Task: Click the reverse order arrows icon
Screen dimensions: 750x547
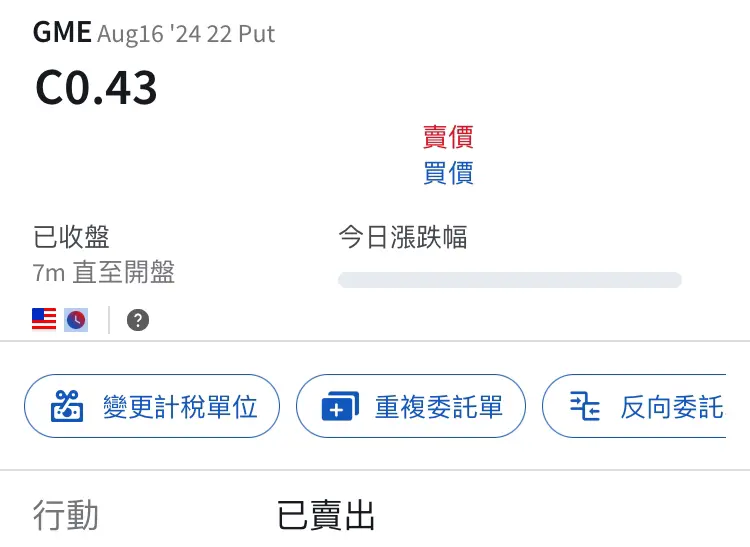Action: point(585,406)
